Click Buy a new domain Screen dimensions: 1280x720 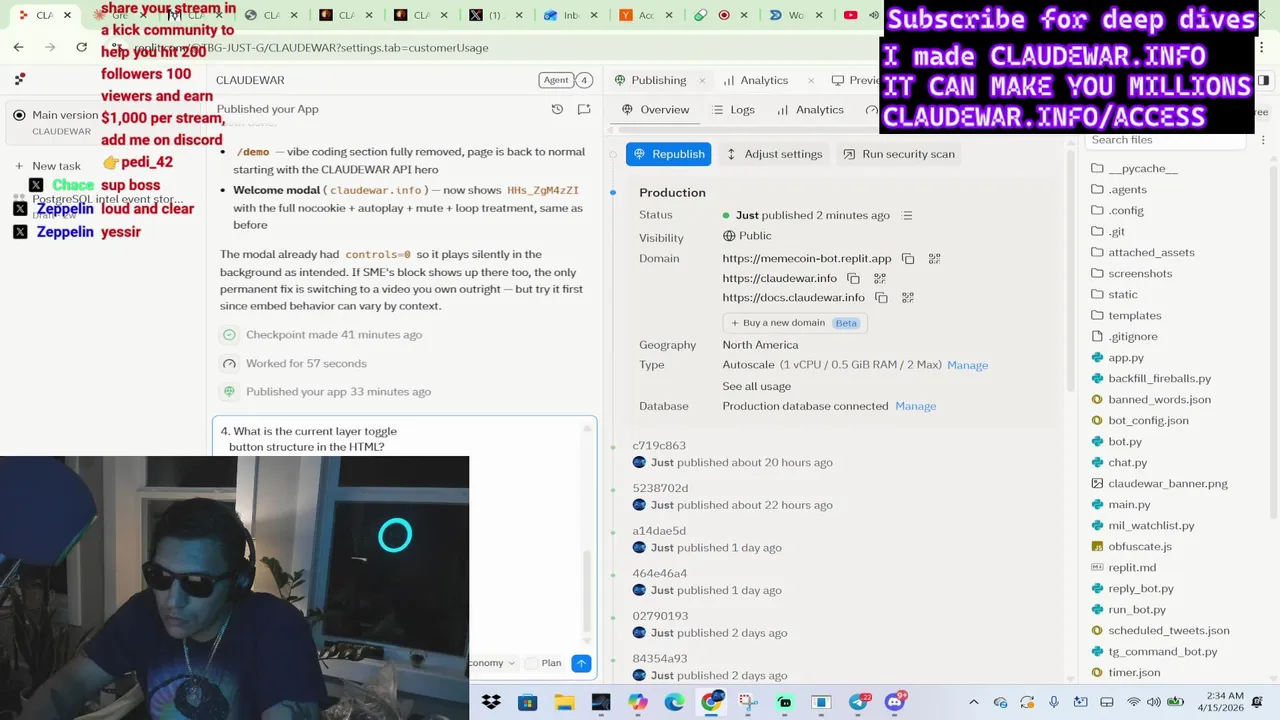(x=794, y=323)
